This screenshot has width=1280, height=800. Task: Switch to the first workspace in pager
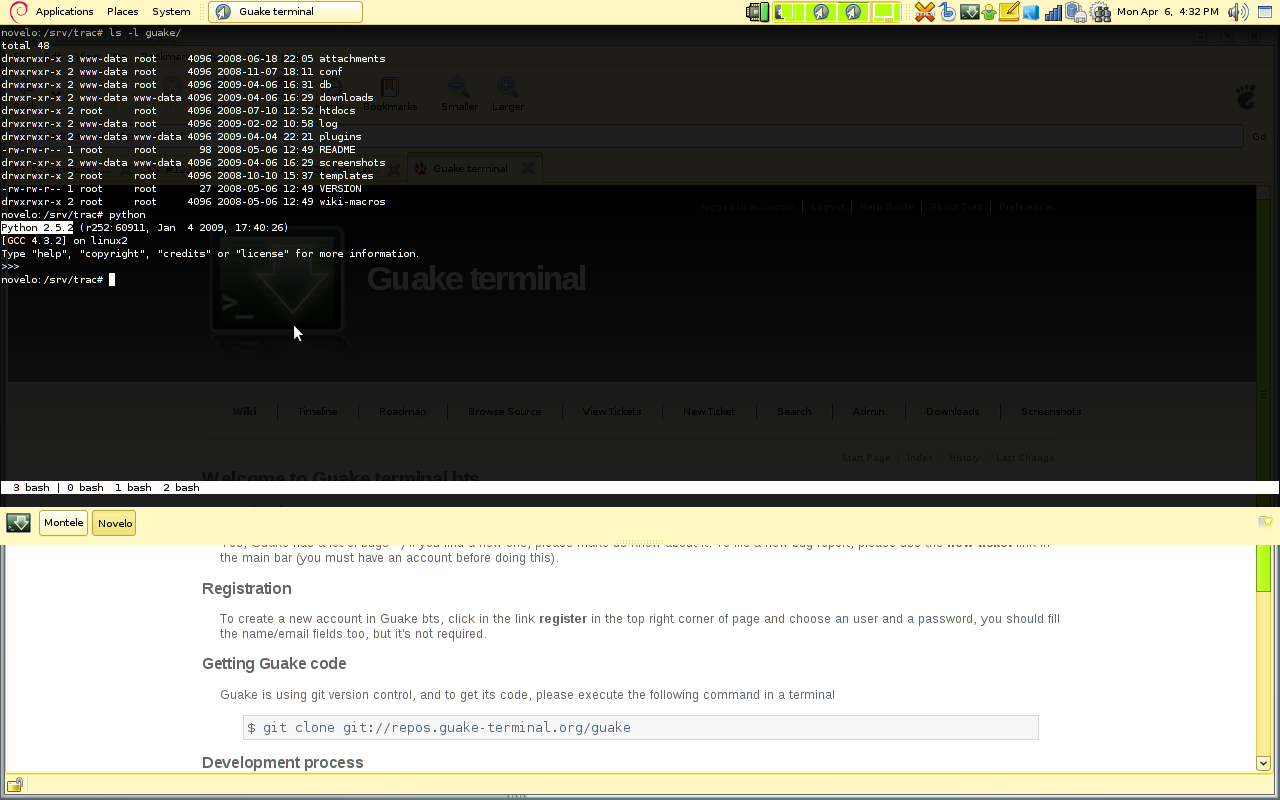[789, 12]
